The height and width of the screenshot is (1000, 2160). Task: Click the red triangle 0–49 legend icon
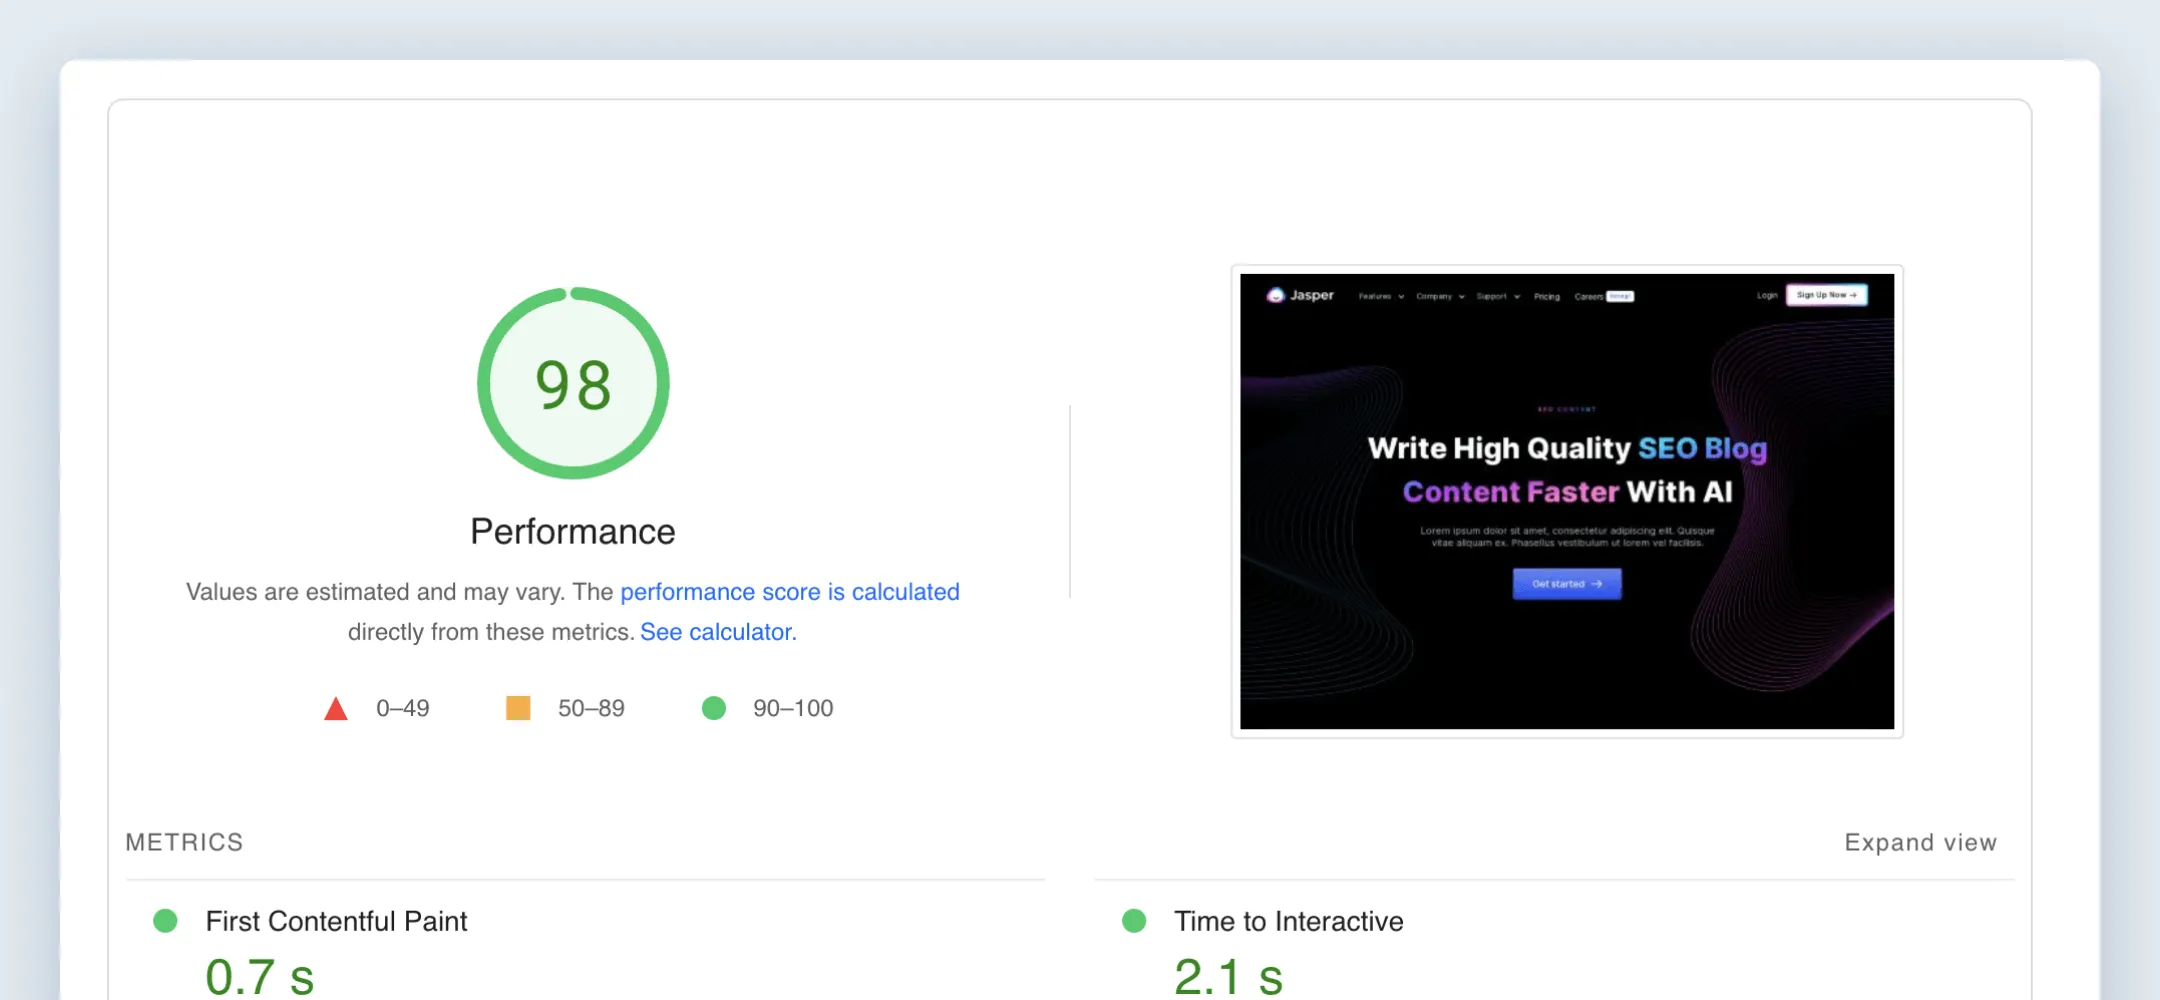click(x=336, y=708)
